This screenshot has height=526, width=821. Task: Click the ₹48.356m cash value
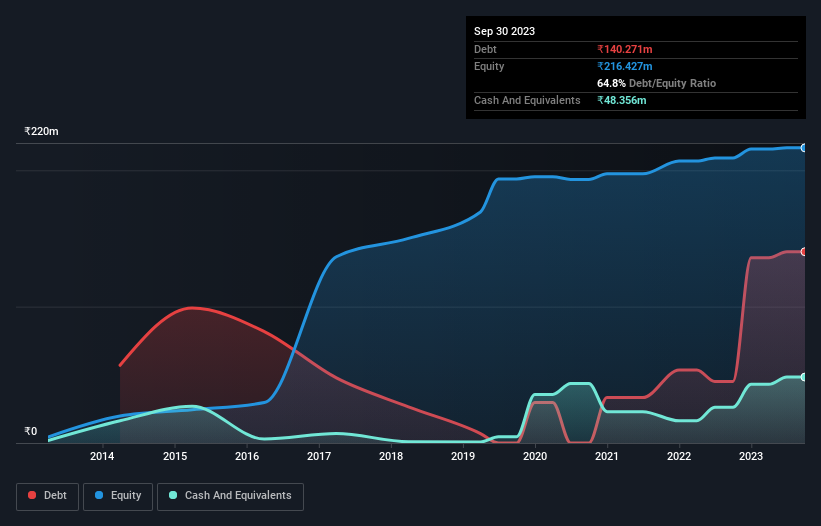point(622,100)
